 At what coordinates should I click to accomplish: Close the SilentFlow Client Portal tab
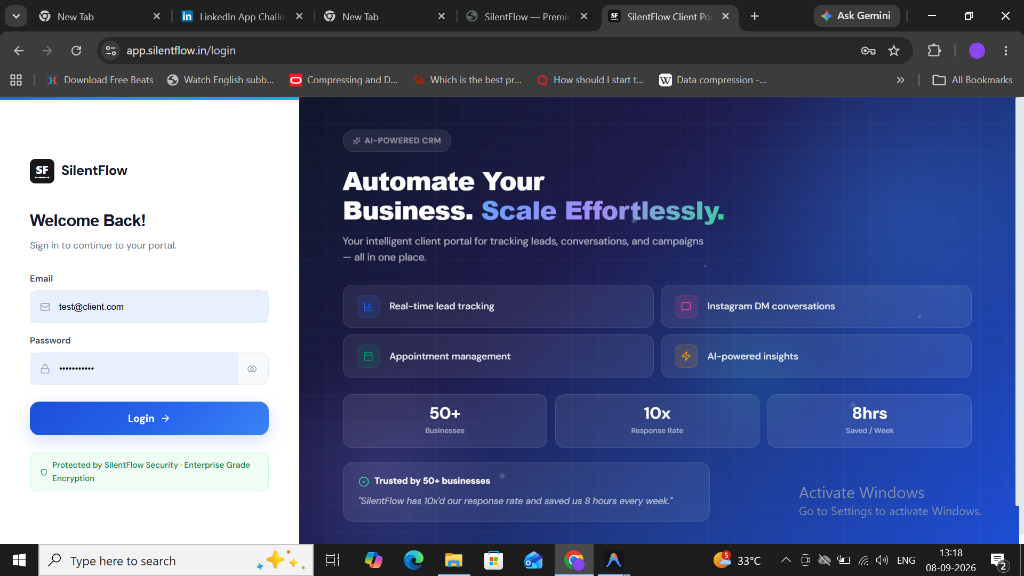[x=726, y=16]
